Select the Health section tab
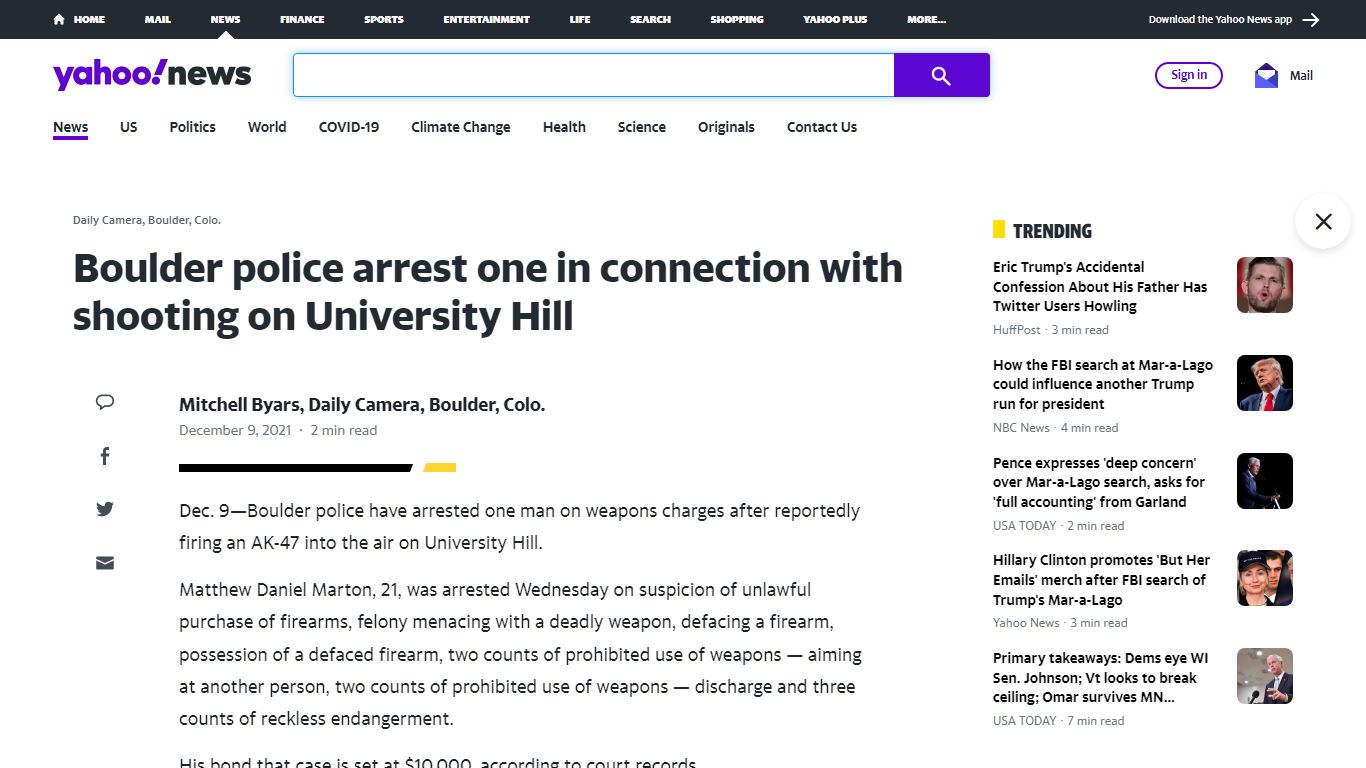 564,127
